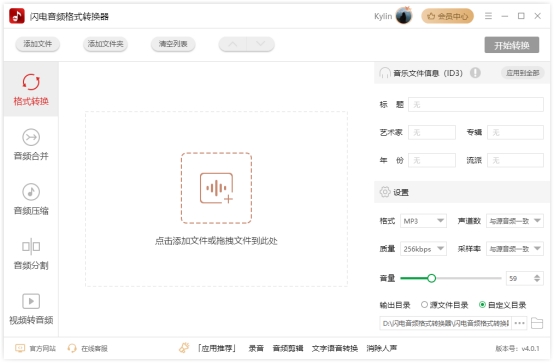Click the 应用推荐 app recommendation label
This screenshot has height=363, width=554.
coord(217,349)
